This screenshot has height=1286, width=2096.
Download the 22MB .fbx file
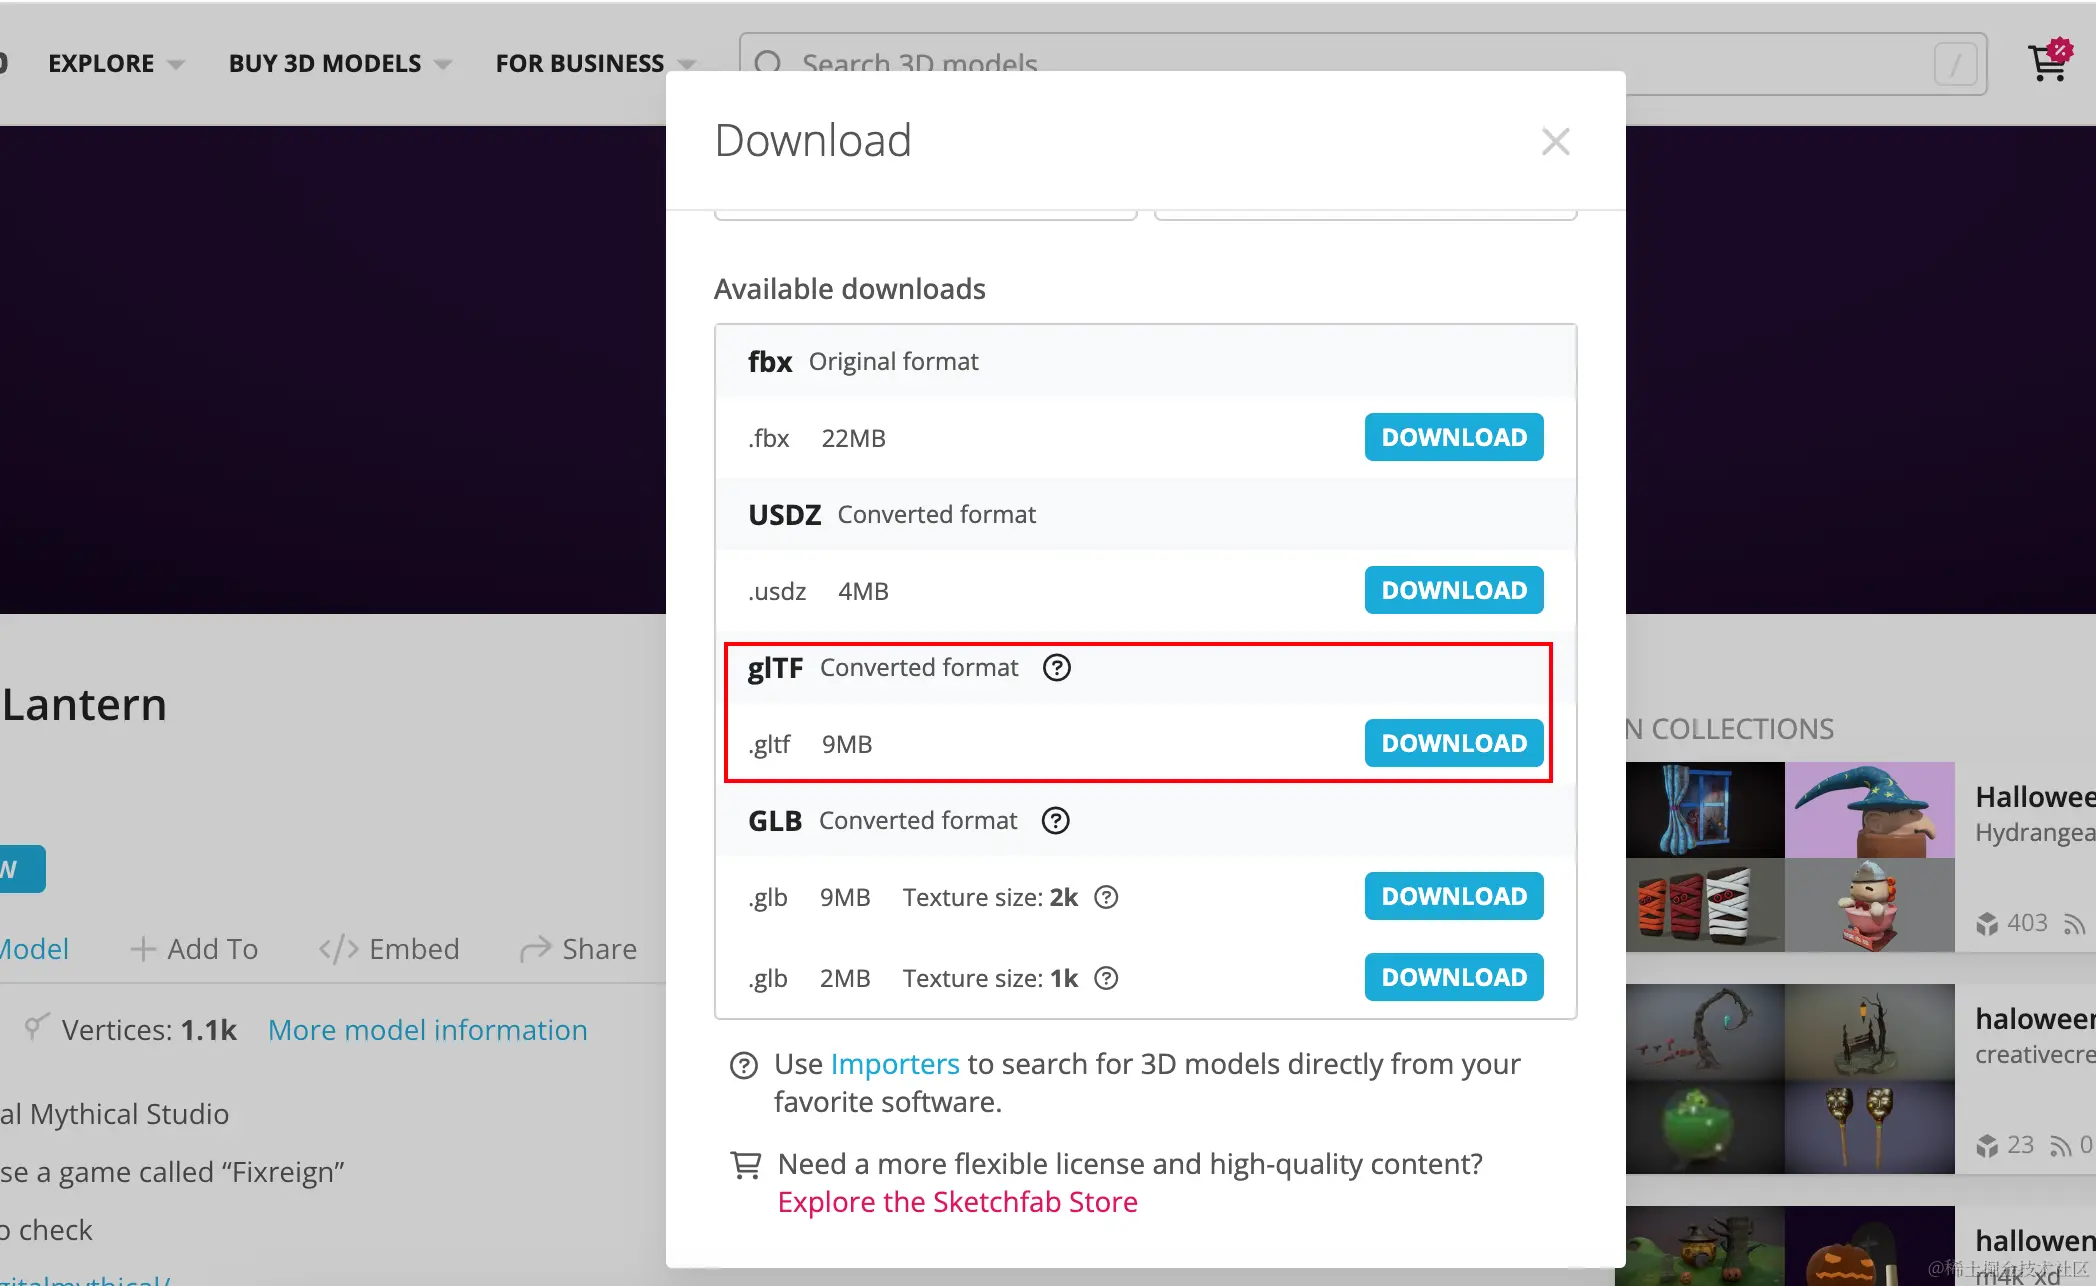1453,437
